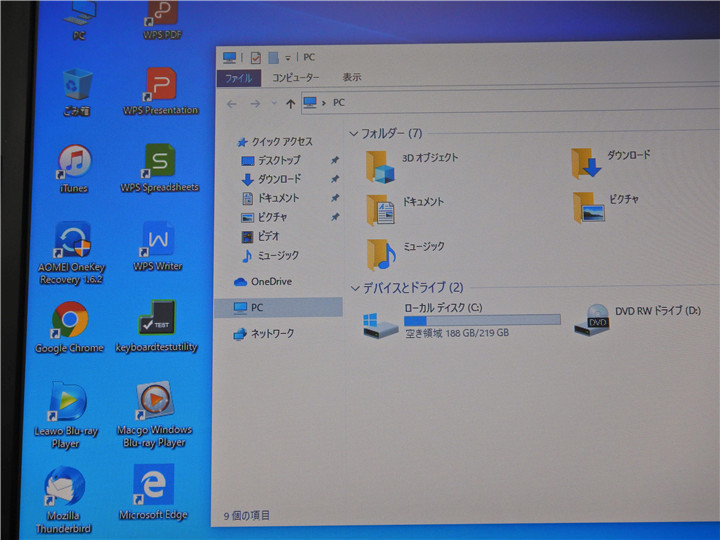Select デスクトップ in the navigation pane
The image size is (720, 540).
point(271,160)
